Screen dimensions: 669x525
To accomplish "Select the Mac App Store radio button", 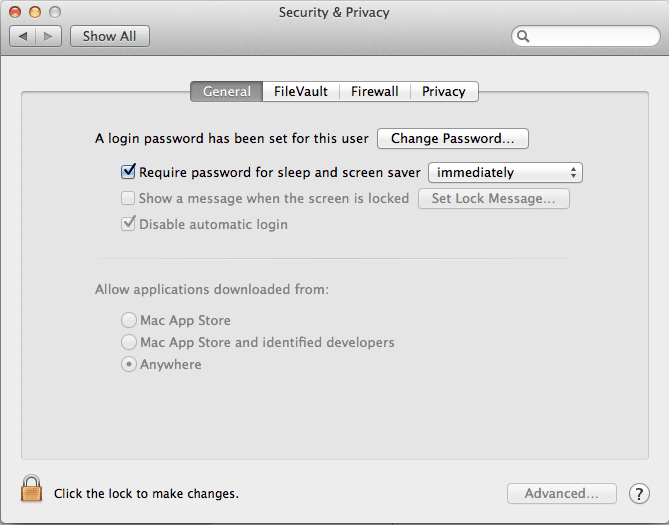I will pyautogui.click(x=129, y=320).
